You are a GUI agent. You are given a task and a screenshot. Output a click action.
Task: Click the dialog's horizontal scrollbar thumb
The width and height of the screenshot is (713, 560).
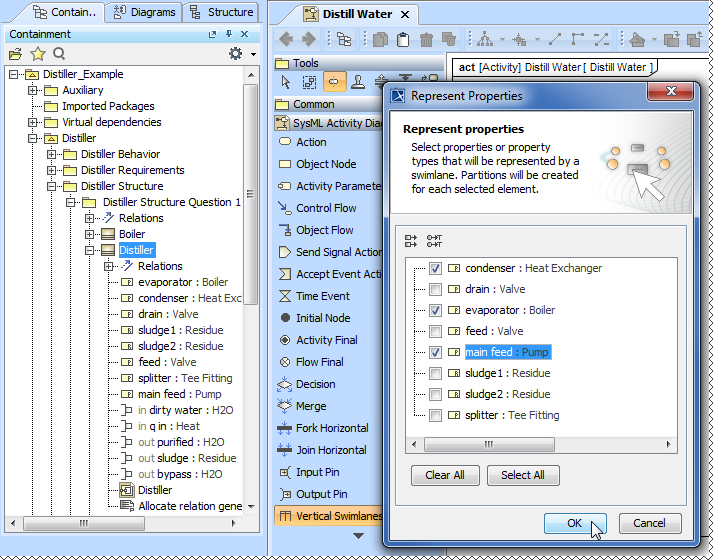[x=489, y=444]
